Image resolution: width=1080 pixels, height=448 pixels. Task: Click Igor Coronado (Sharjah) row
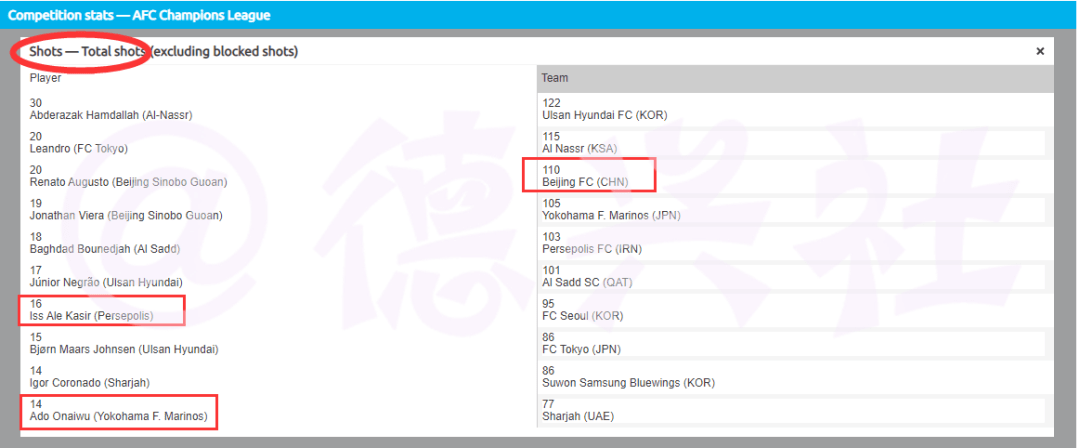(278, 376)
